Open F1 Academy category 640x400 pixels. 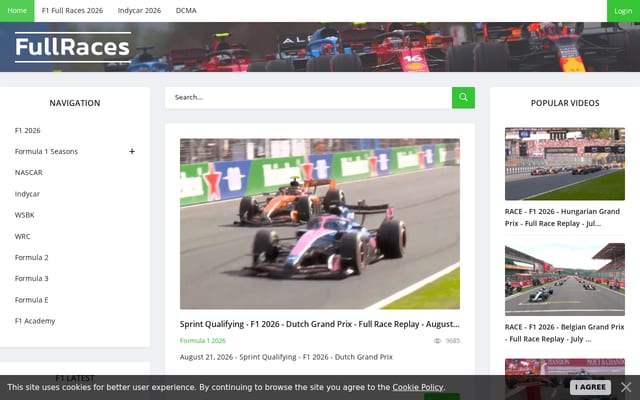[x=35, y=321]
